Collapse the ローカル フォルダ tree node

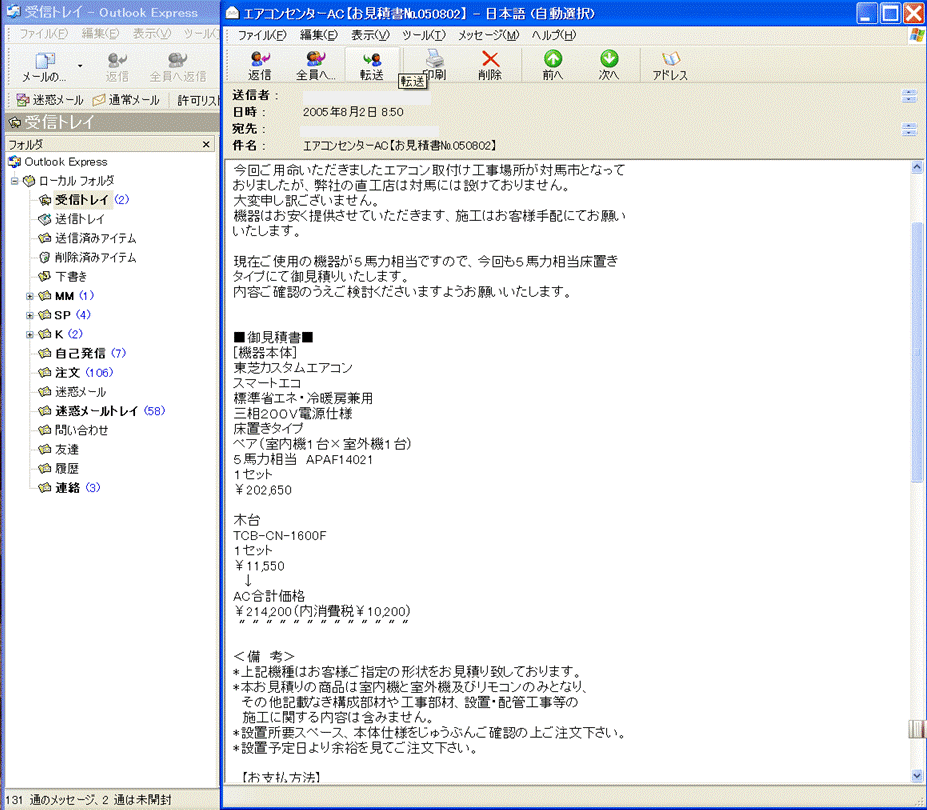[x=15, y=181]
